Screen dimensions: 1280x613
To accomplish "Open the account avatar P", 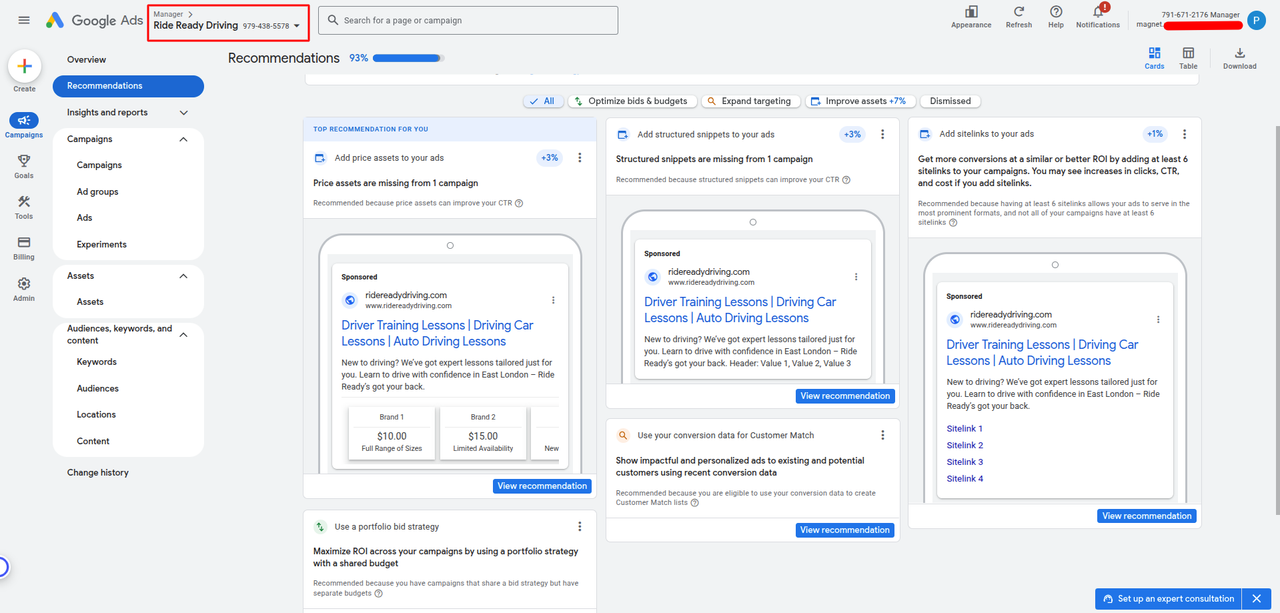I will (1256, 21).
